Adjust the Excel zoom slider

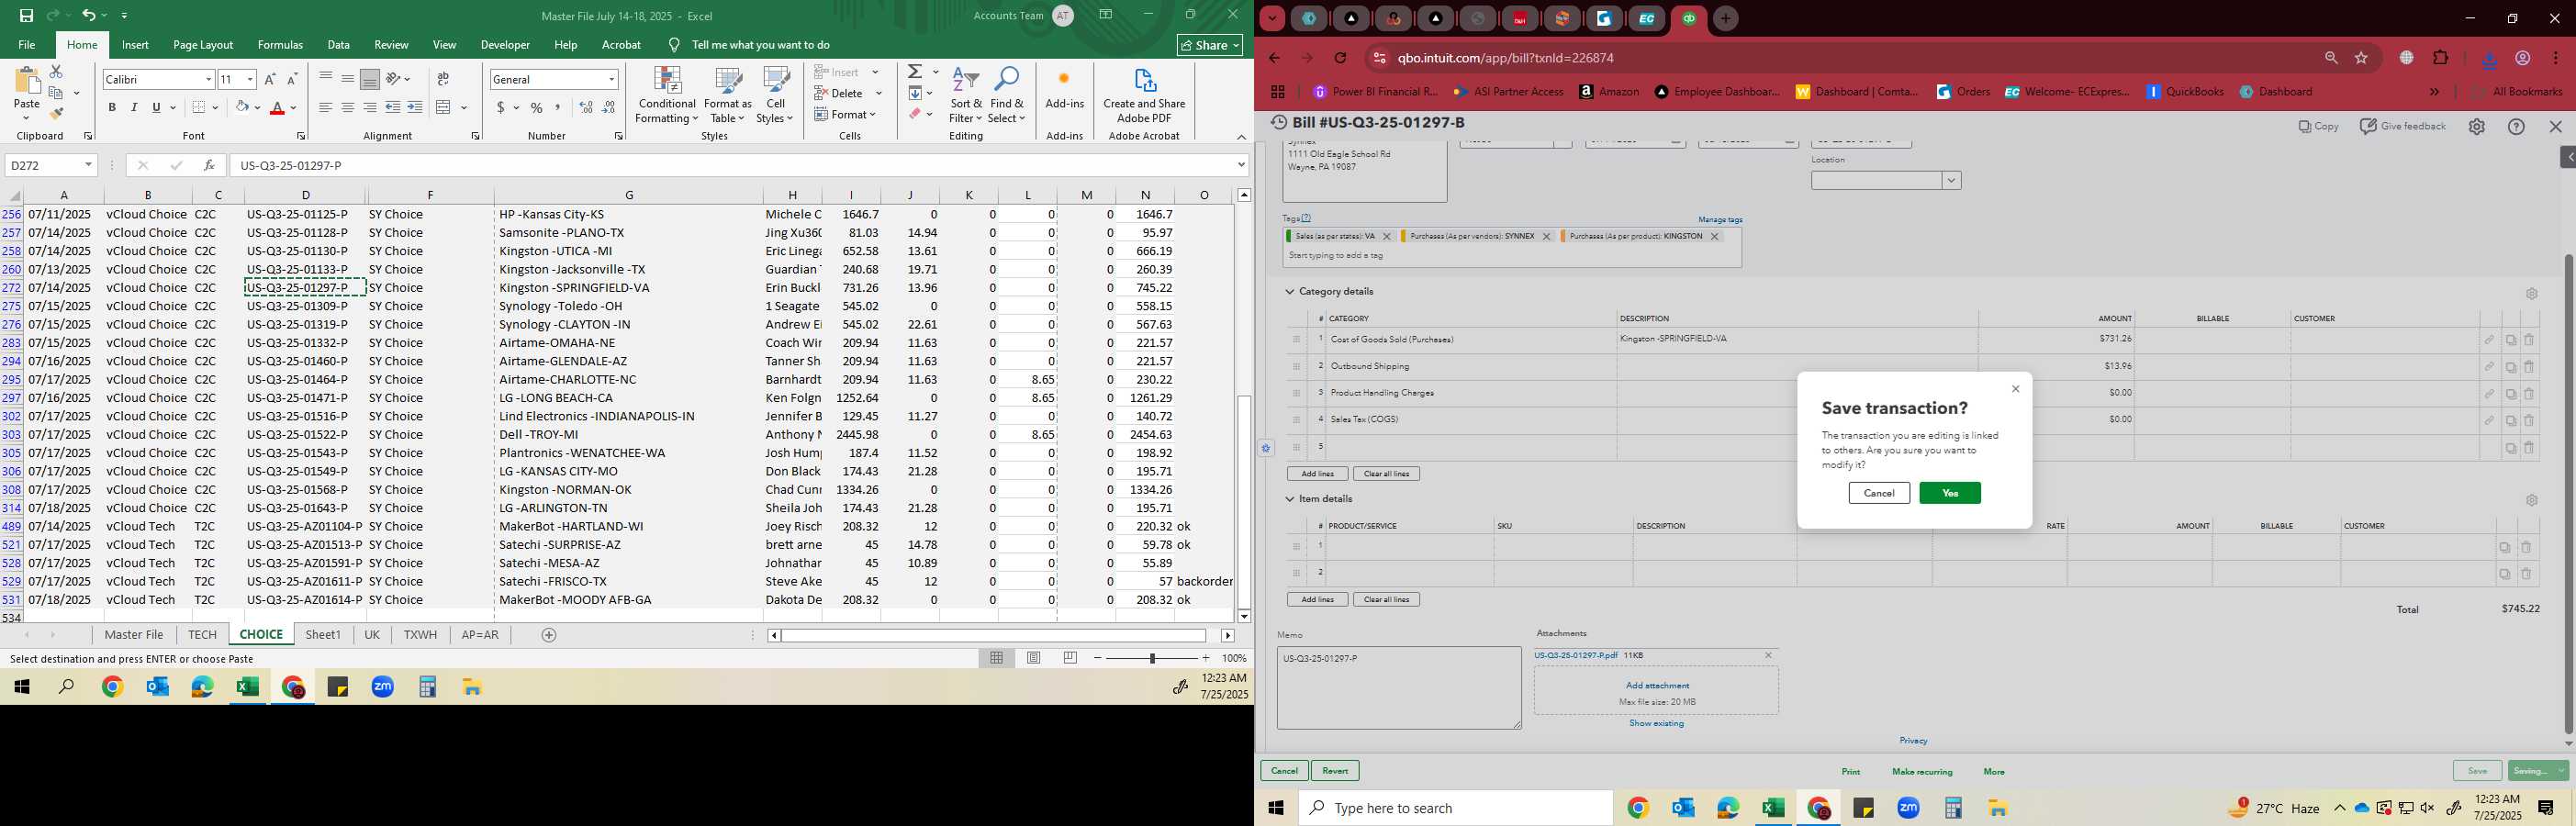[1152, 658]
